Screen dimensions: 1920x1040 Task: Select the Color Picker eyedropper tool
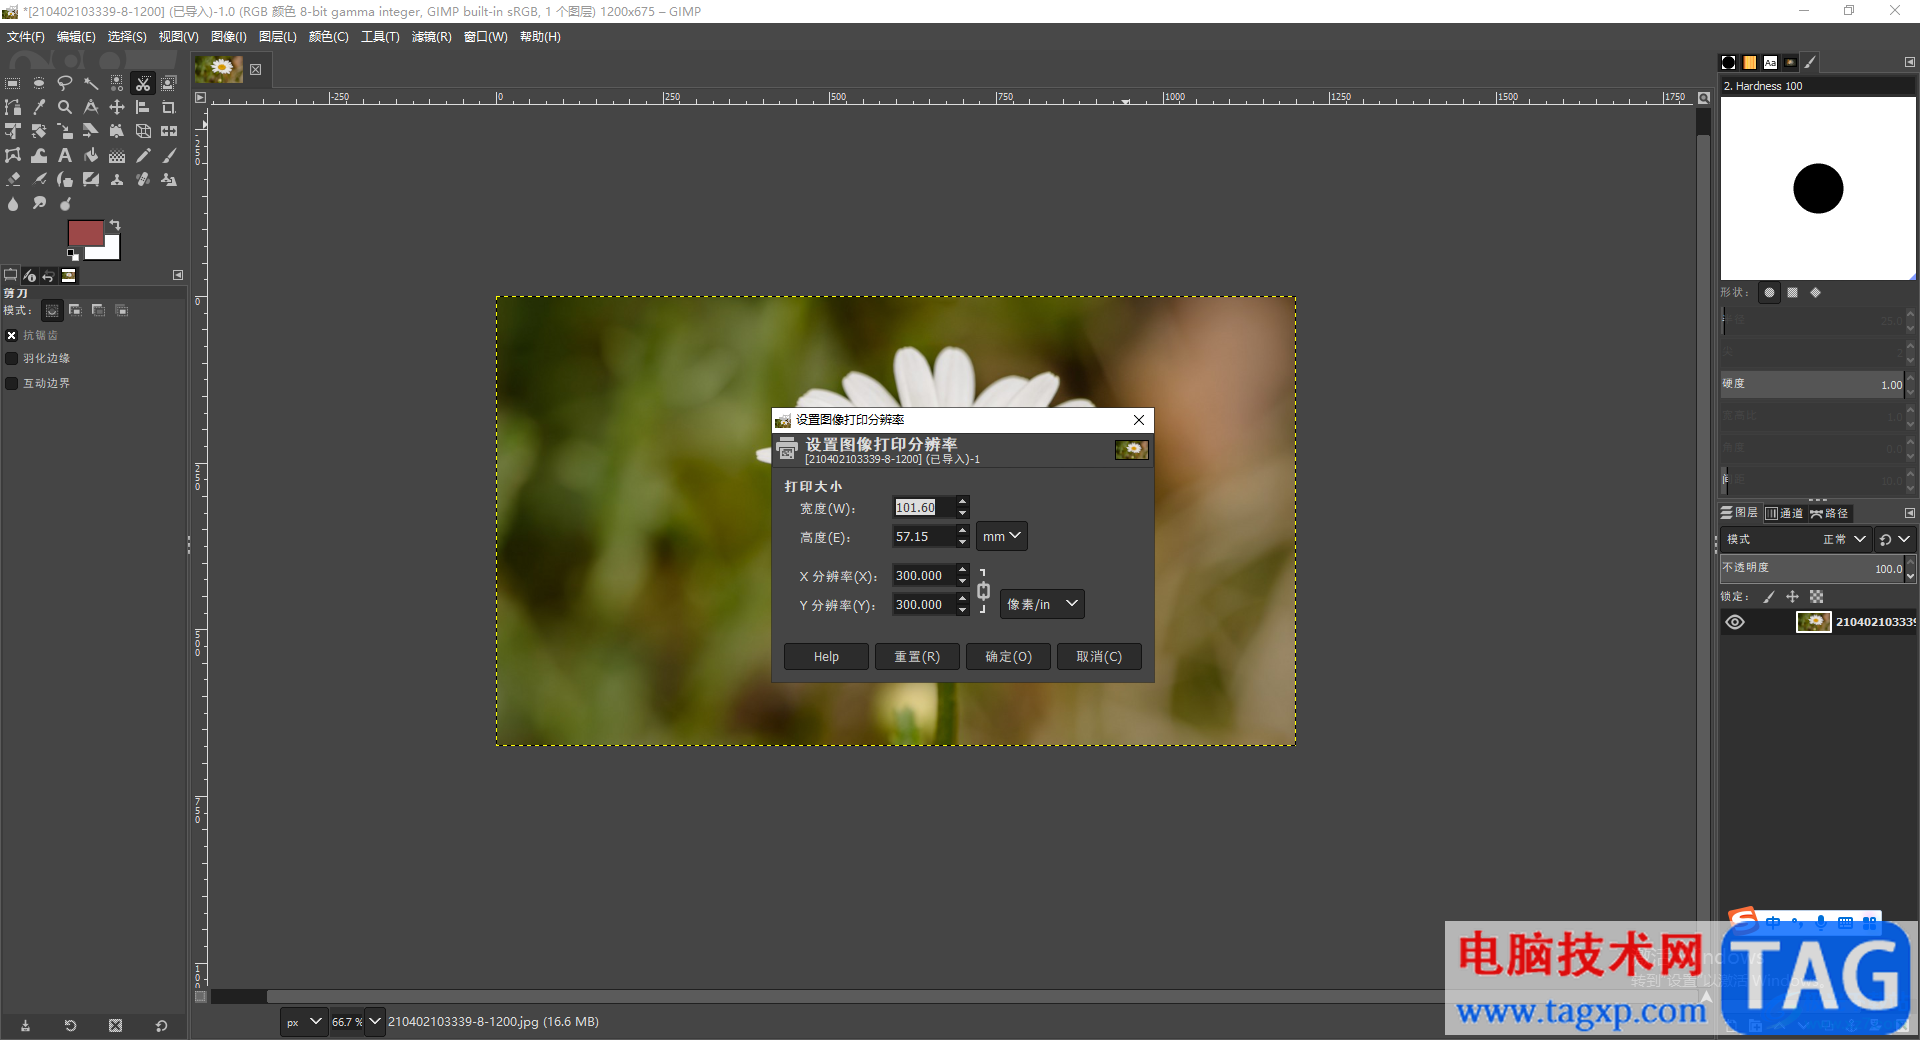[x=39, y=107]
